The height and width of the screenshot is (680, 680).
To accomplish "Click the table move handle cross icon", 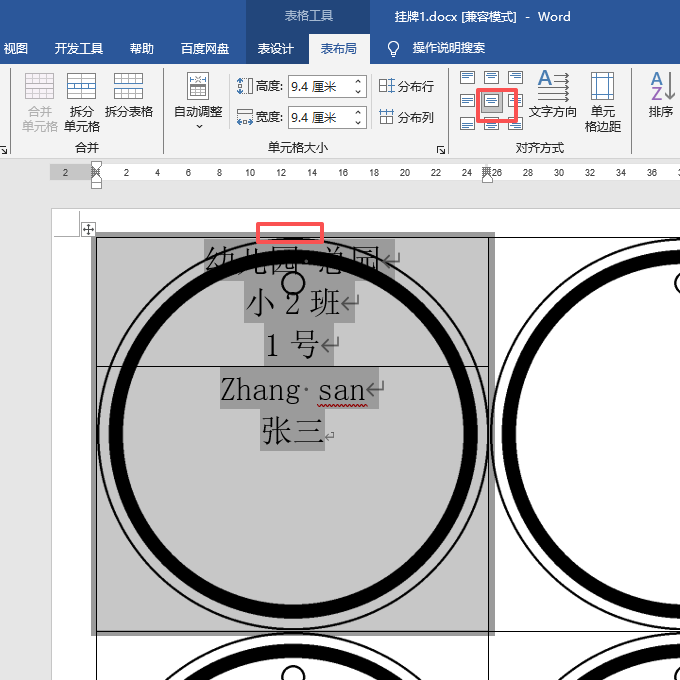I will point(88,229).
